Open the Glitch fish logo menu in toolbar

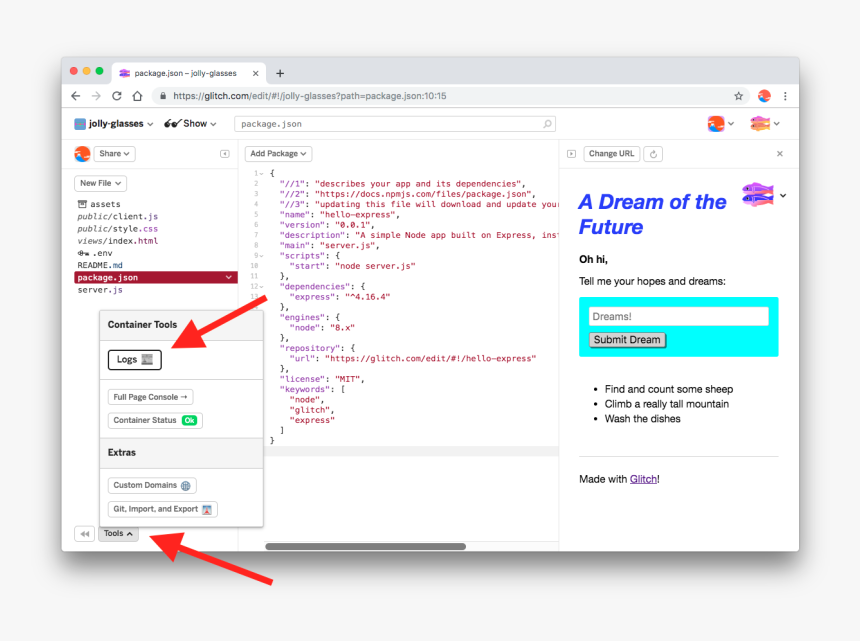coord(765,124)
